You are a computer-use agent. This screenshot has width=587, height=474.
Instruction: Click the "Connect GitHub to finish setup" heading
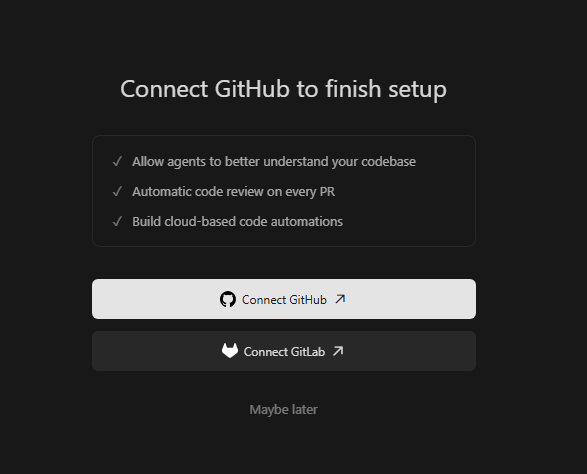[x=283, y=89]
